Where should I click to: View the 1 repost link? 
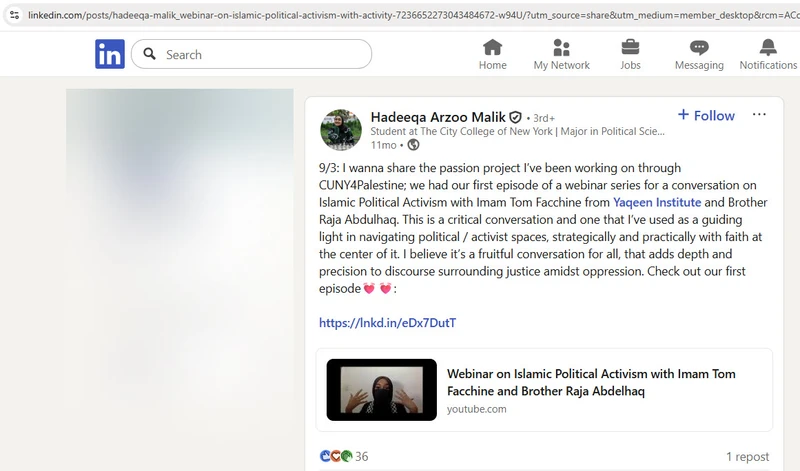tap(747, 456)
